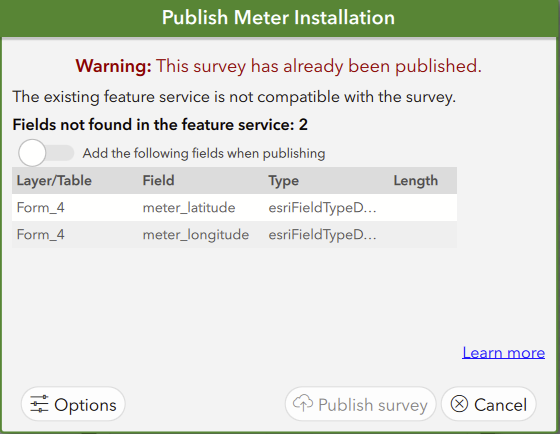Click Form_4 in the meter_latitude row
This screenshot has height=434, width=560.
[x=40, y=208]
